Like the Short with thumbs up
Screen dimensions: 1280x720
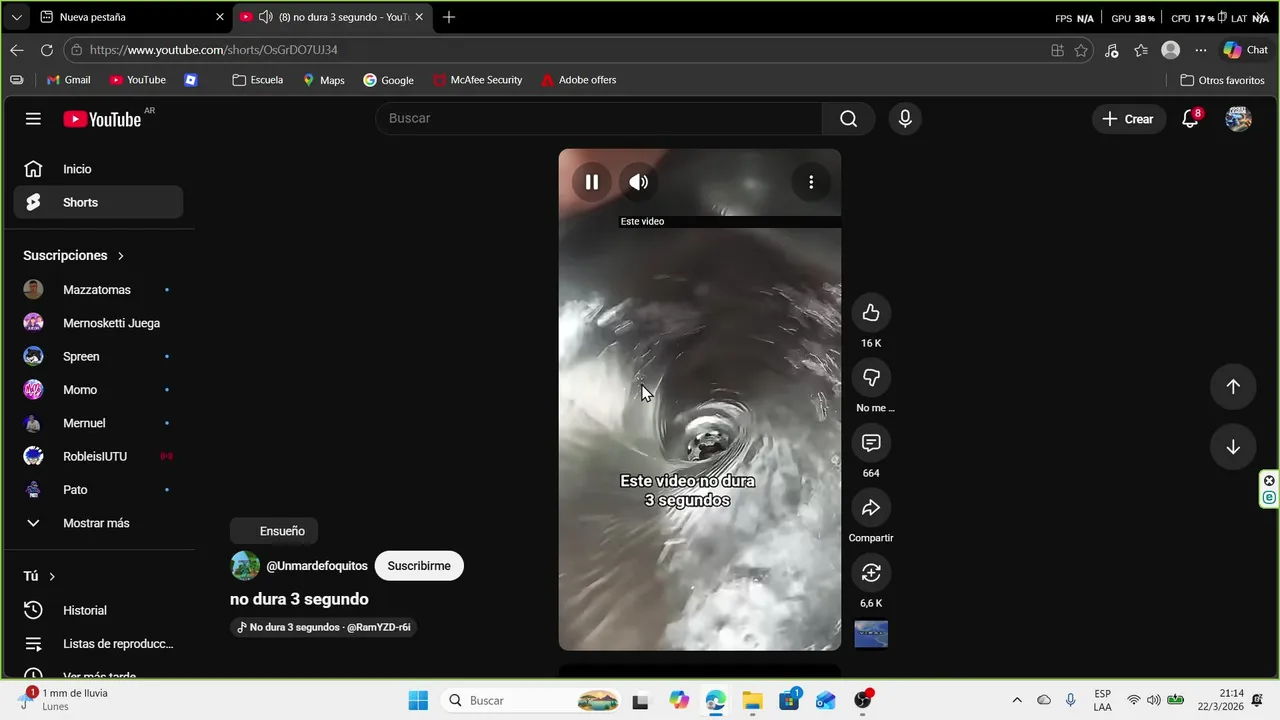871,313
